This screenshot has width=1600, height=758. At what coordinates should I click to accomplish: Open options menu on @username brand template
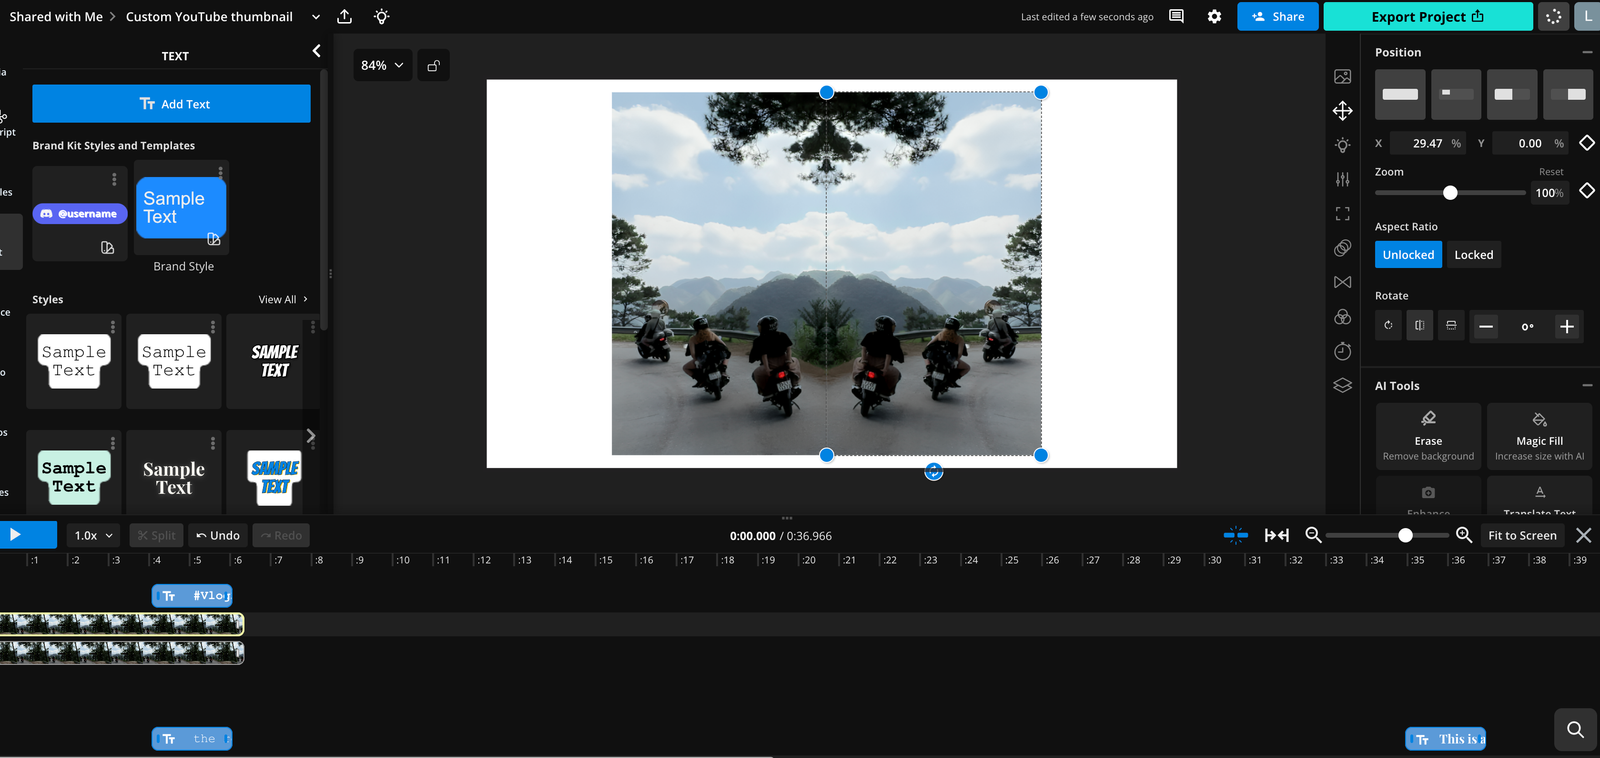click(114, 179)
